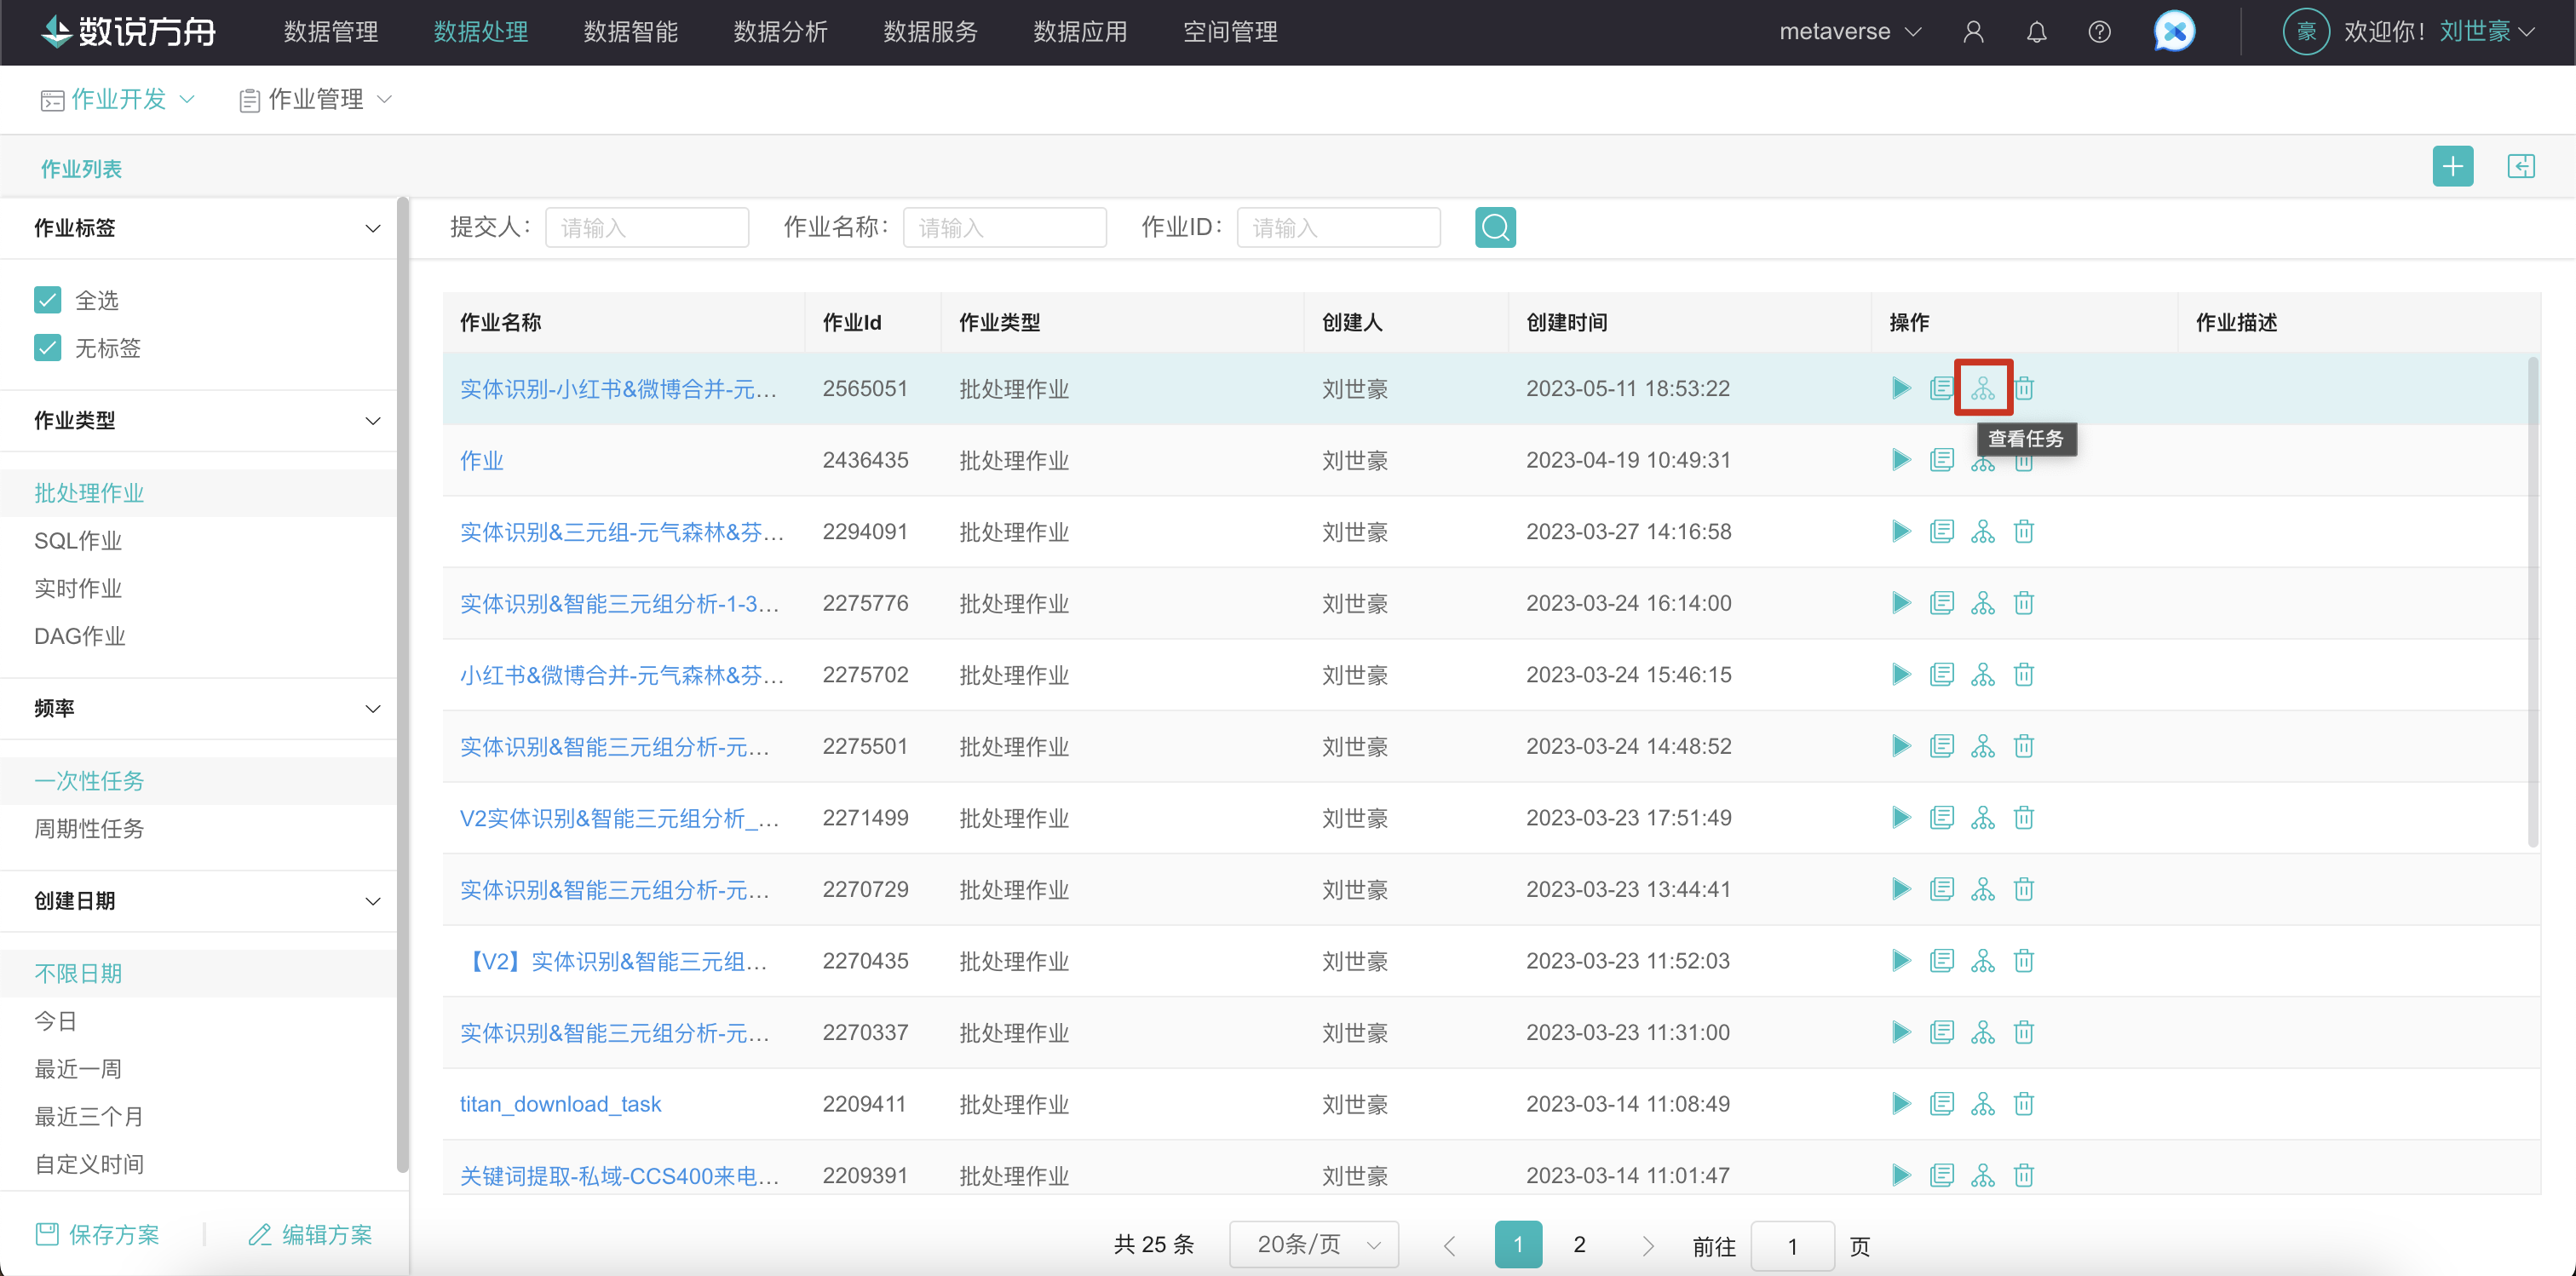Viewport: 2576px width, 1276px height.
Task: Filter by SQL作业 type
Action: click(78, 541)
